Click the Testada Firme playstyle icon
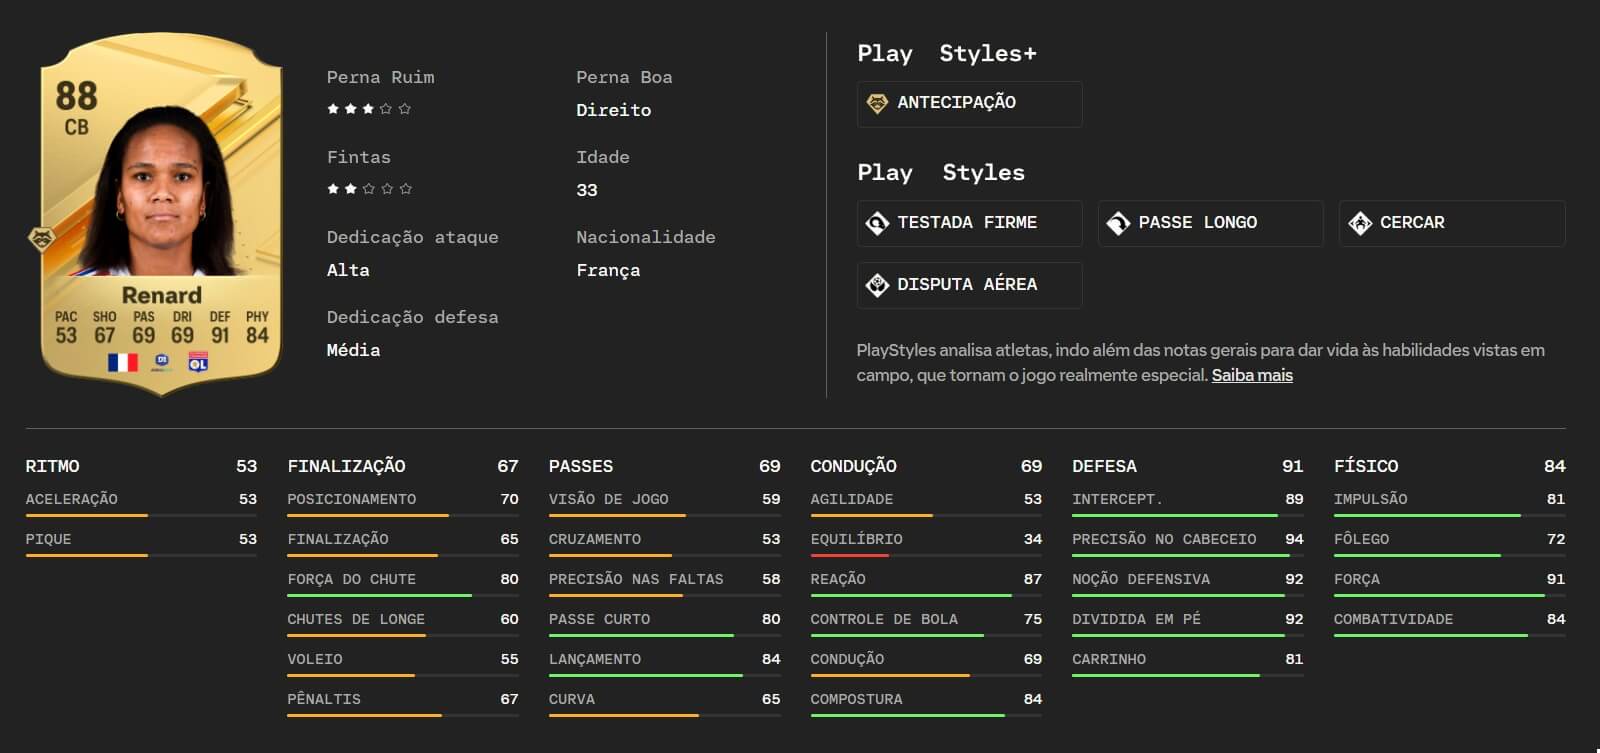1600x753 pixels. [x=877, y=223]
